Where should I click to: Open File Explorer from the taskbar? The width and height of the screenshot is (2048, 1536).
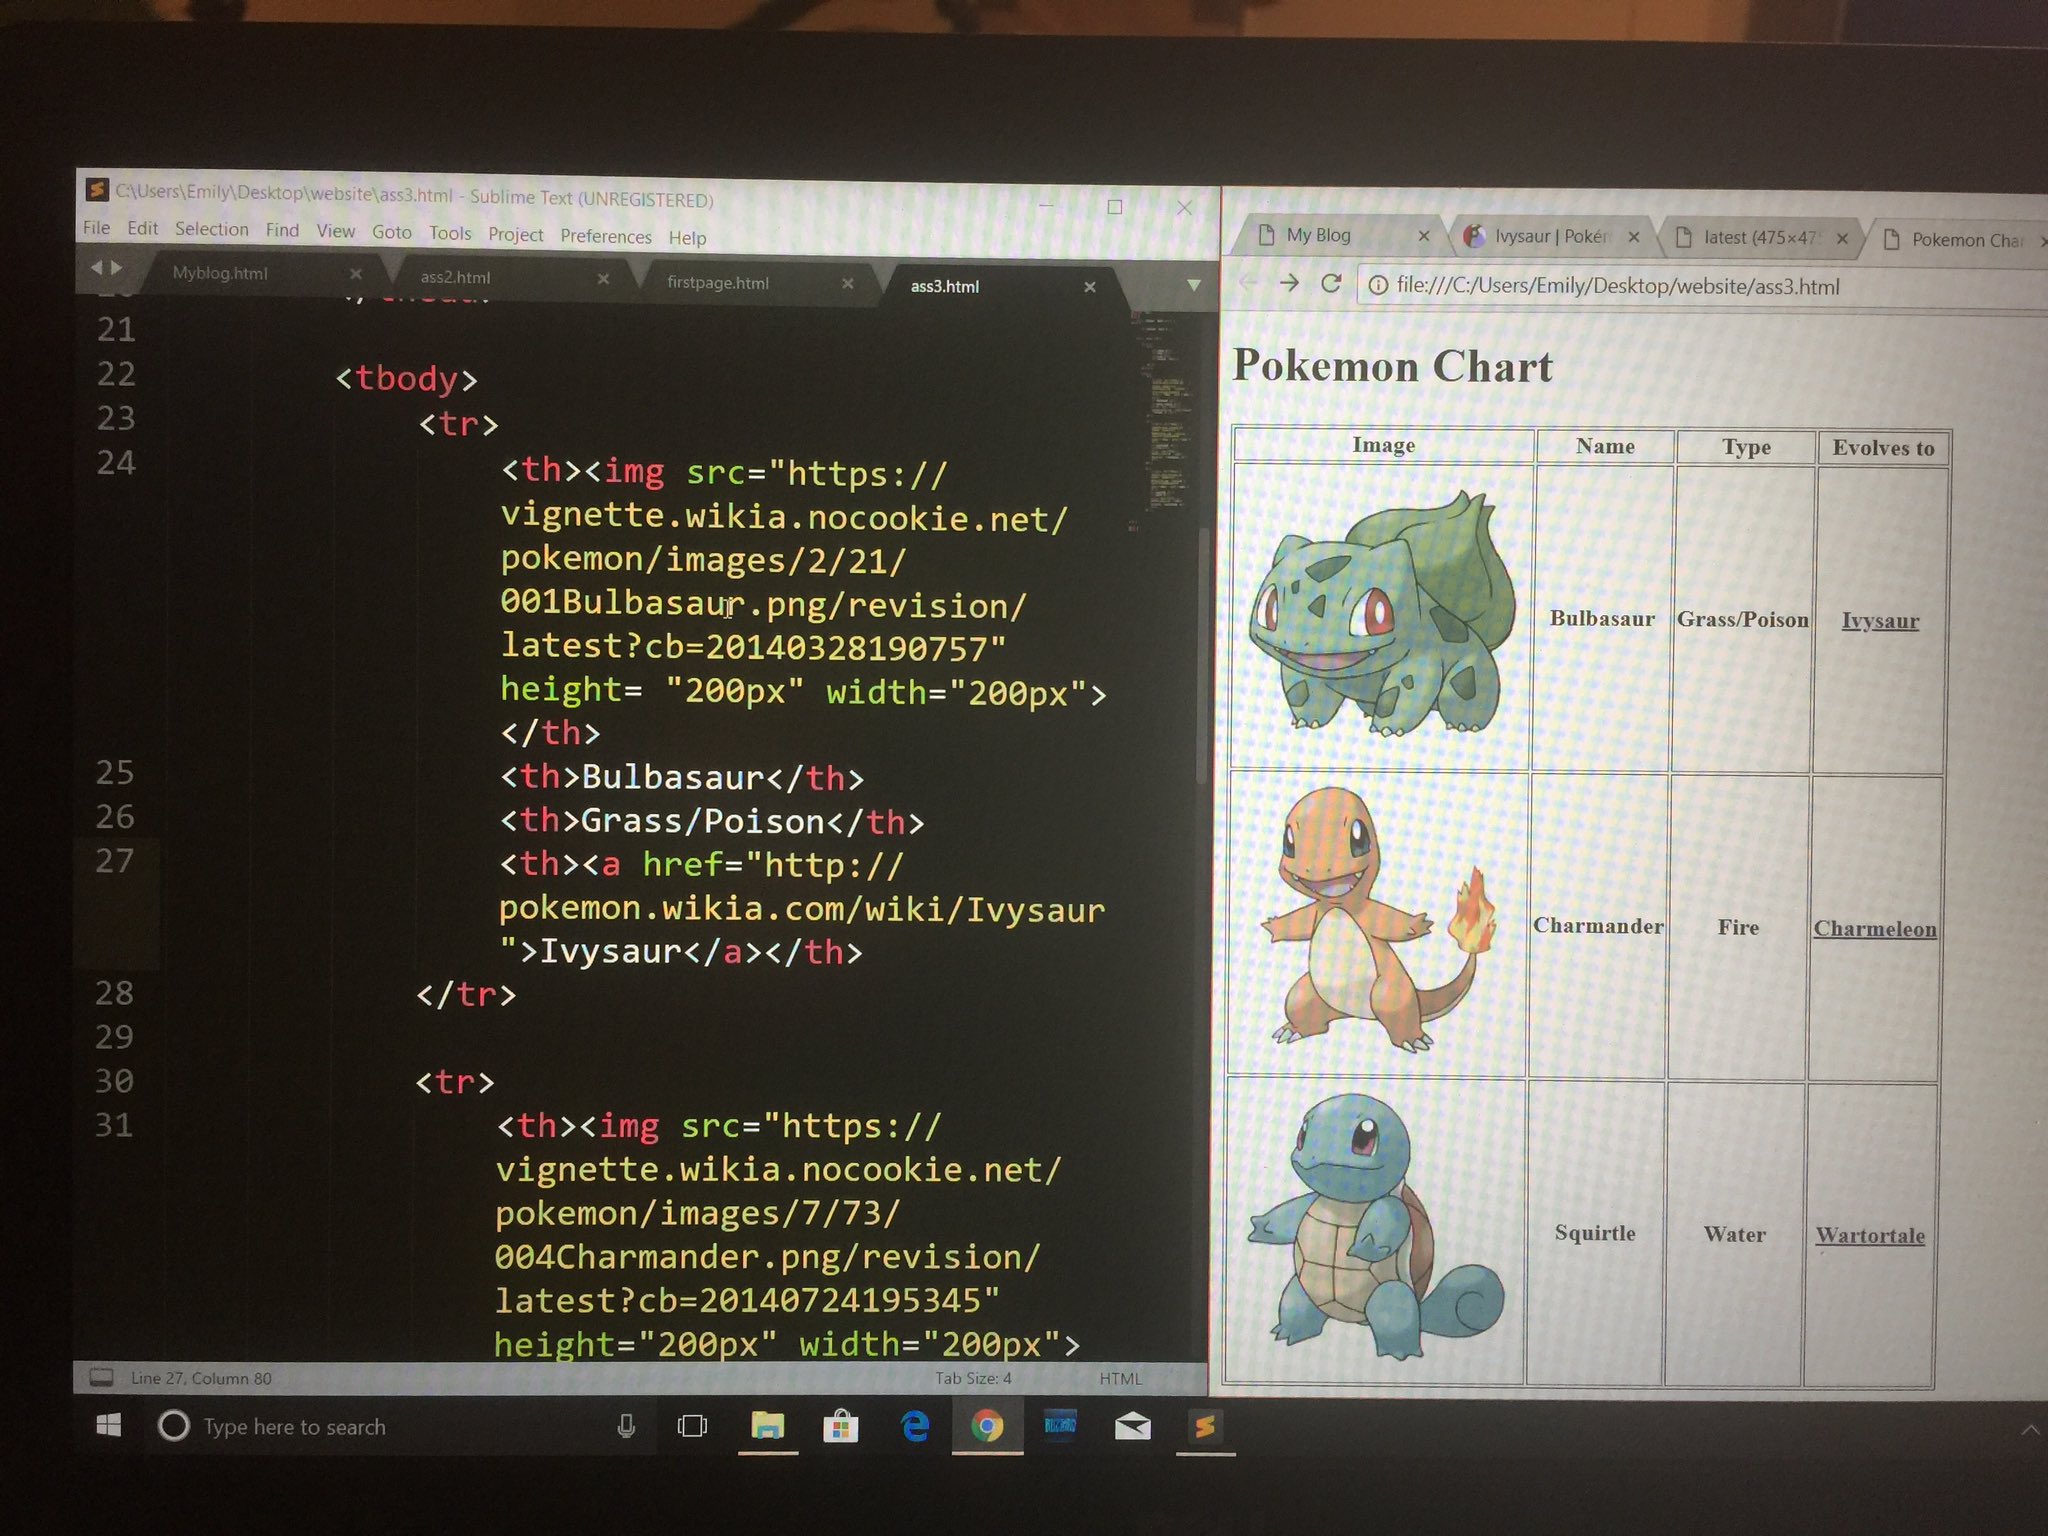coord(767,1426)
